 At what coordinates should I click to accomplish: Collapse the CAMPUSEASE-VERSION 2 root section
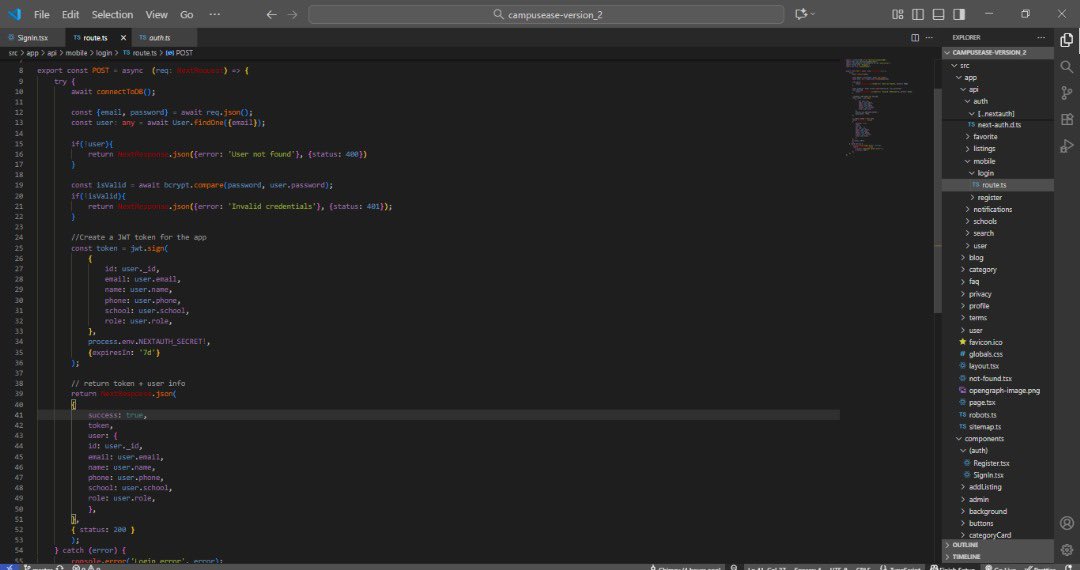pyautogui.click(x=998, y=52)
